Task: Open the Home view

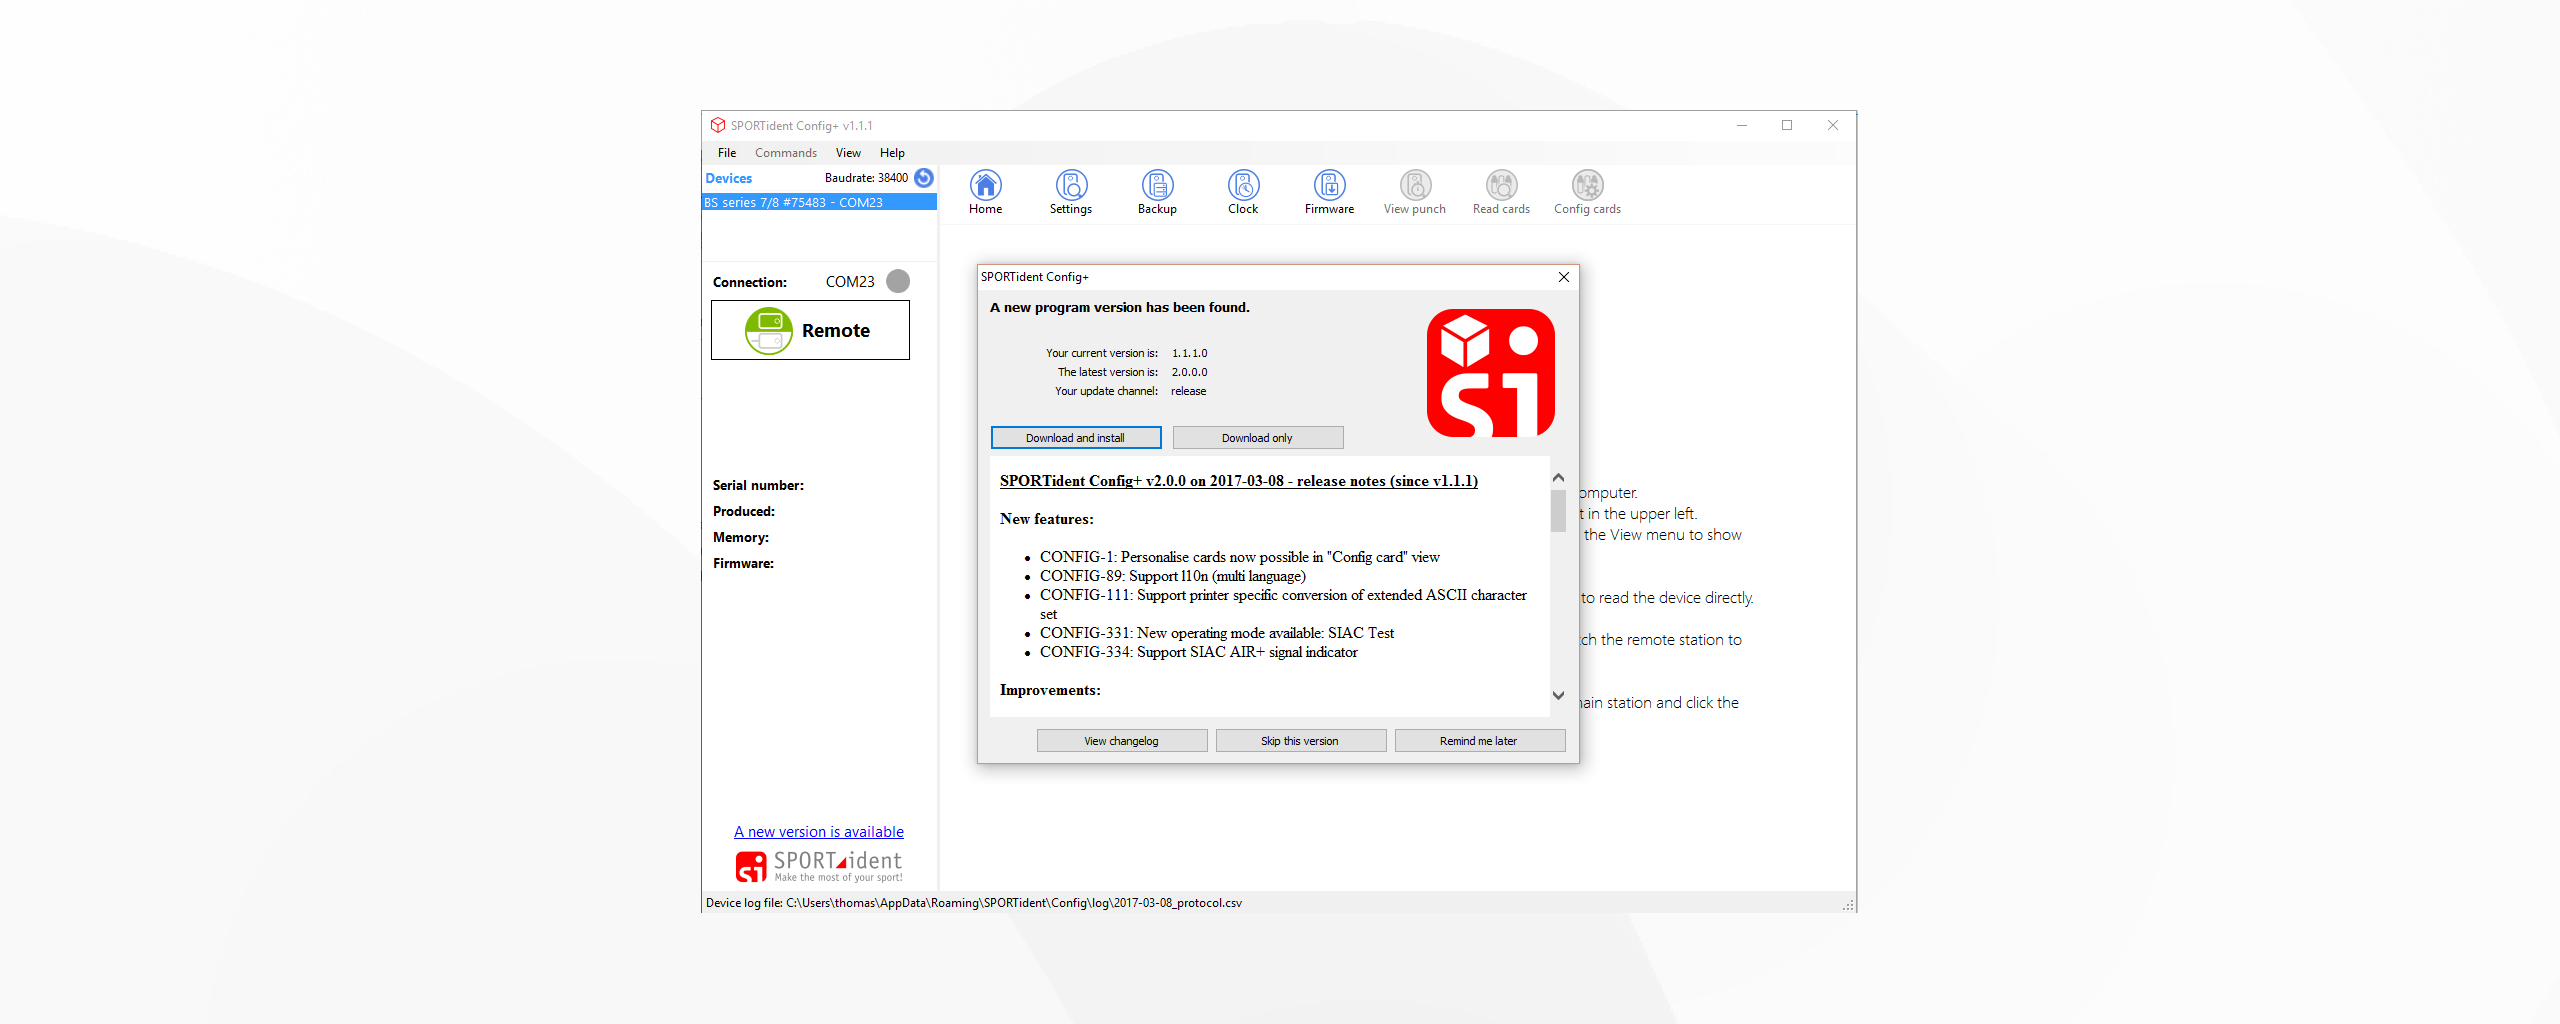Action: point(985,192)
